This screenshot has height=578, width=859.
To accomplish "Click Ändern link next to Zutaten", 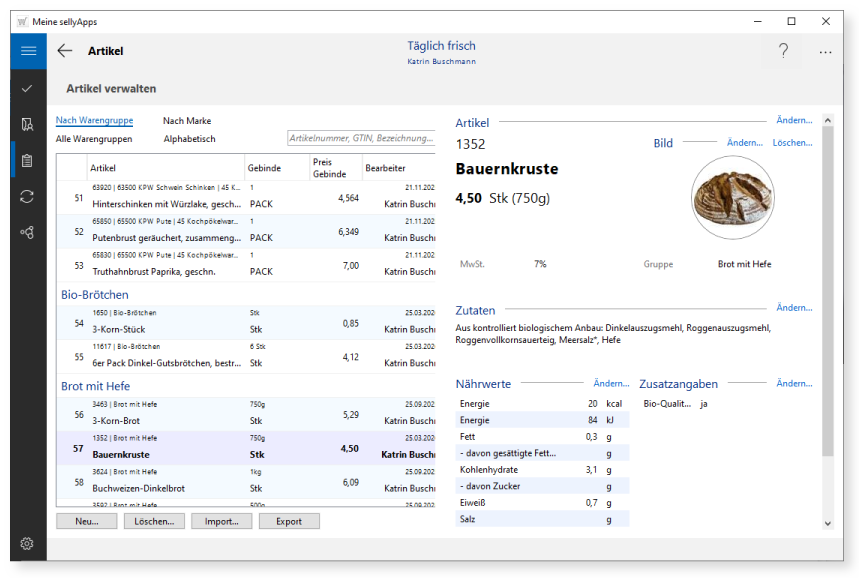I will [x=794, y=308].
